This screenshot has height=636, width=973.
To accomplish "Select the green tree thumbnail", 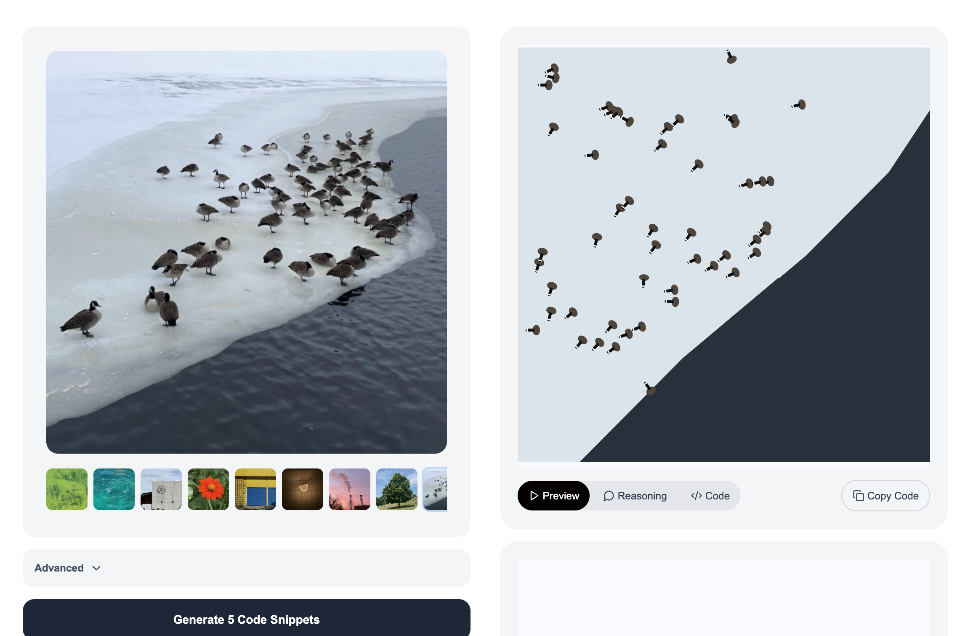I will click(397, 489).
